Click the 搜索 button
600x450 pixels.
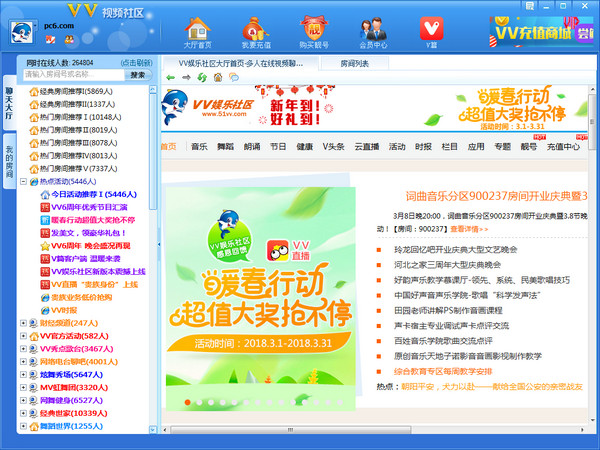tap(138, 75)
